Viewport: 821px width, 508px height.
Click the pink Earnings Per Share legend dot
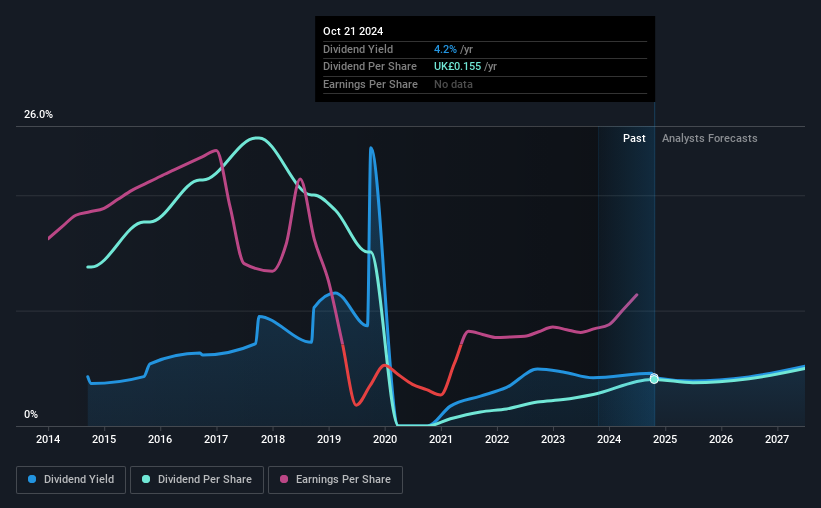coord(284,479)
